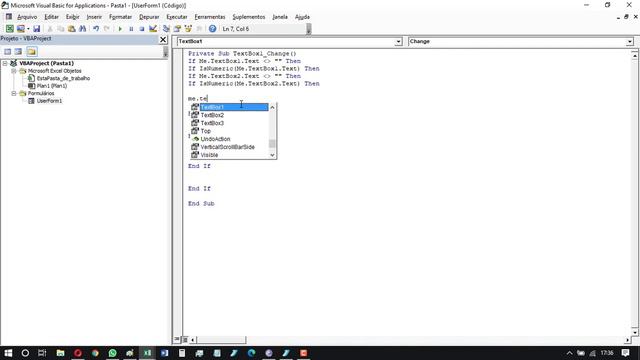Open Find with the binoculars icon

pyautogui.click(x=82, y=29)
